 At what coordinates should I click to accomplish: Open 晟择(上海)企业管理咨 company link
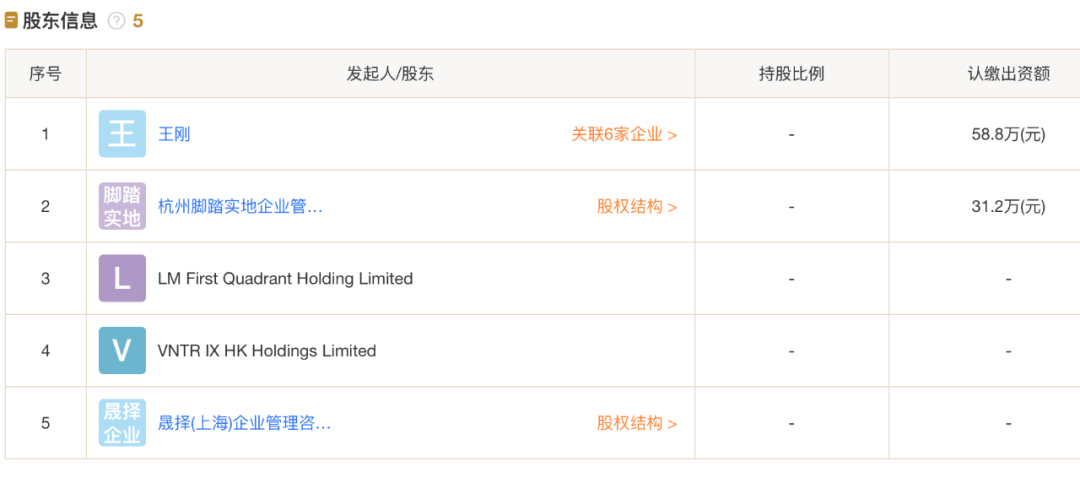coord(244,422)
